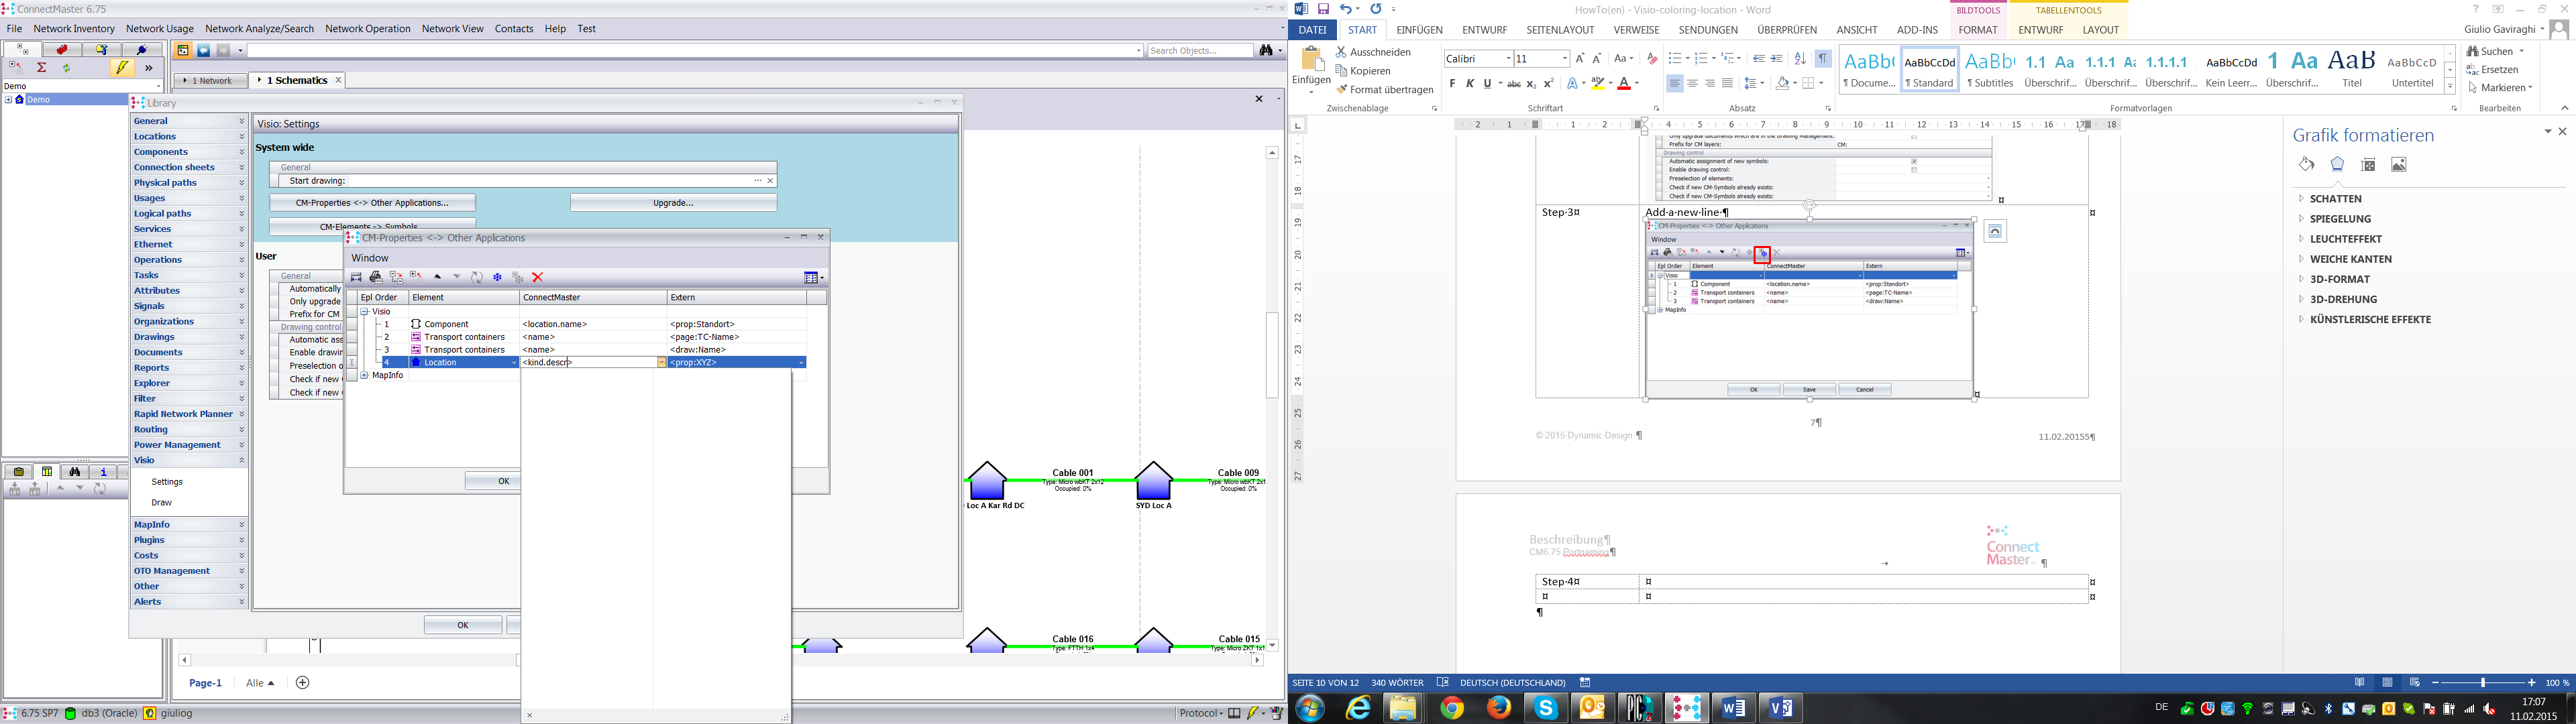Screen dimensions: 2576x724
Task: Click the red X delete icon in CM-Properties
Action: (x=537, y=277)
